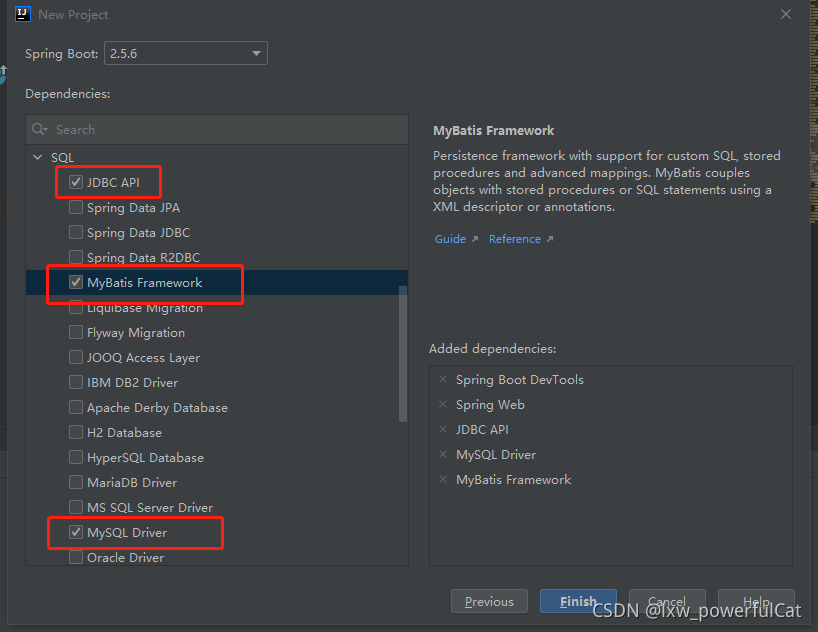Enable the Spring Data R2DBC checkbox

coord(76,257)
